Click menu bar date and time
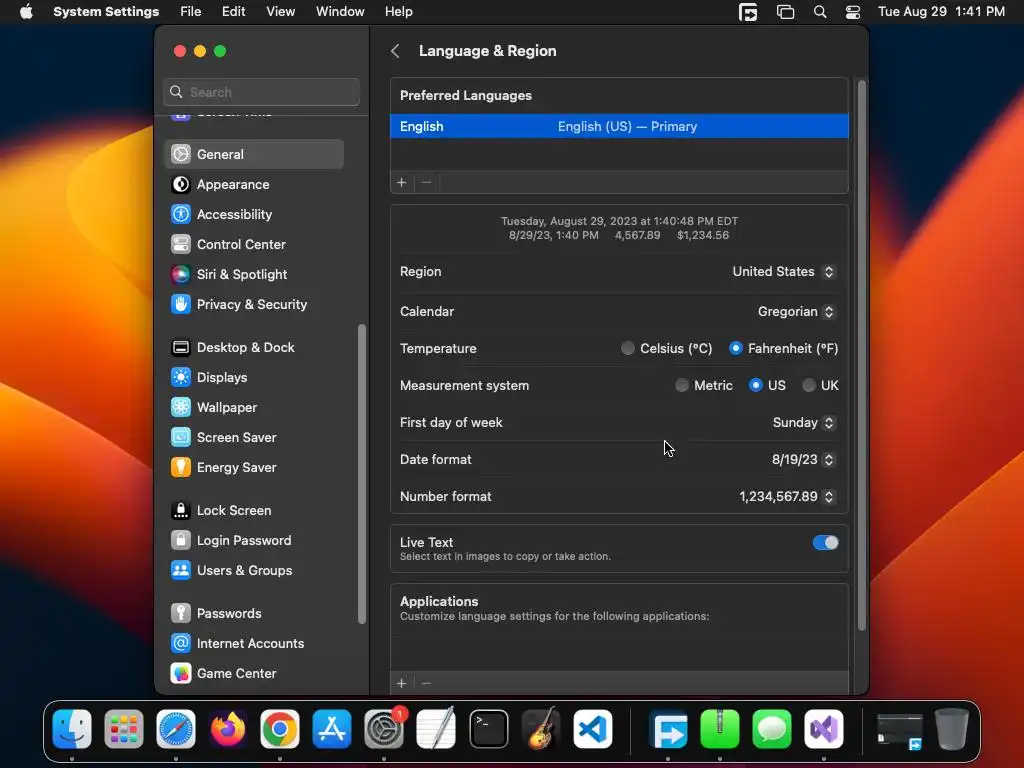This screenshot has height=768, width=1024. point(941,12)
